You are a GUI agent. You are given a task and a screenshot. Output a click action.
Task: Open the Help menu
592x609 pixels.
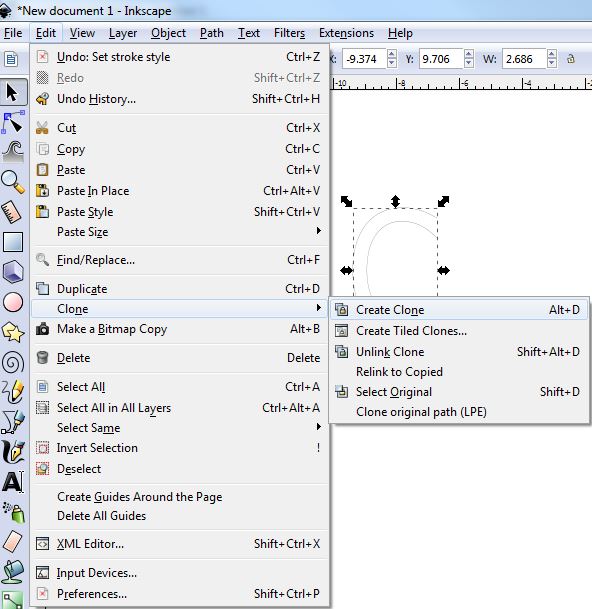click(400, 33)
